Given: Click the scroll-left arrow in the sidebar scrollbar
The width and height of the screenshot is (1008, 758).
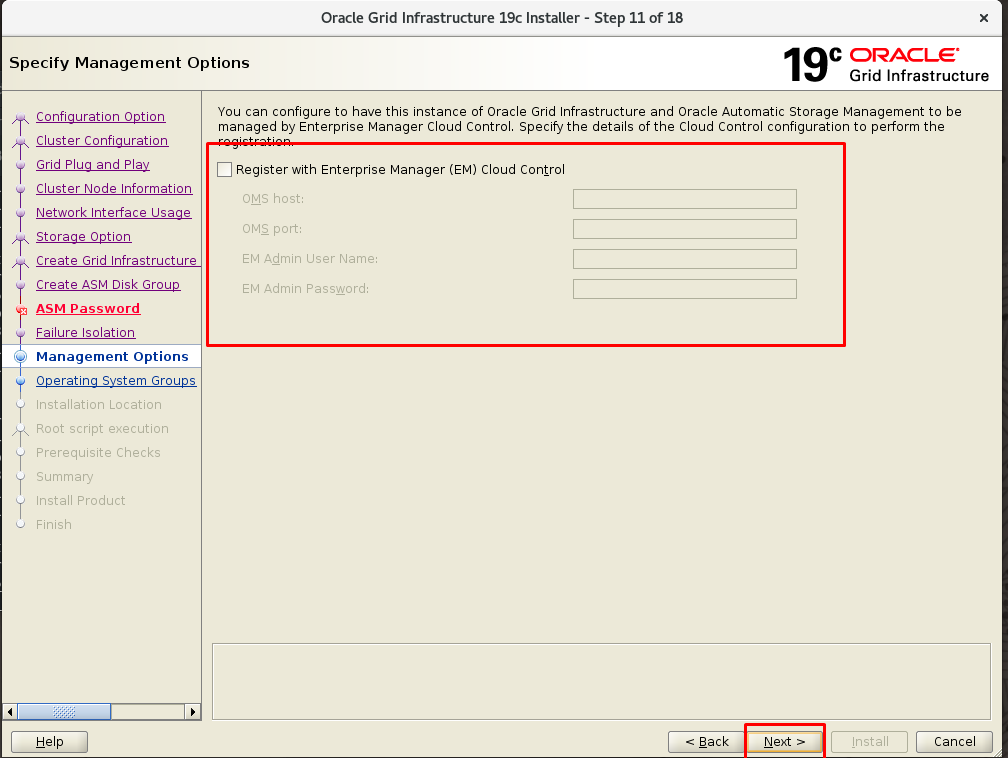Looking at the screenshot, I should 10,712.
